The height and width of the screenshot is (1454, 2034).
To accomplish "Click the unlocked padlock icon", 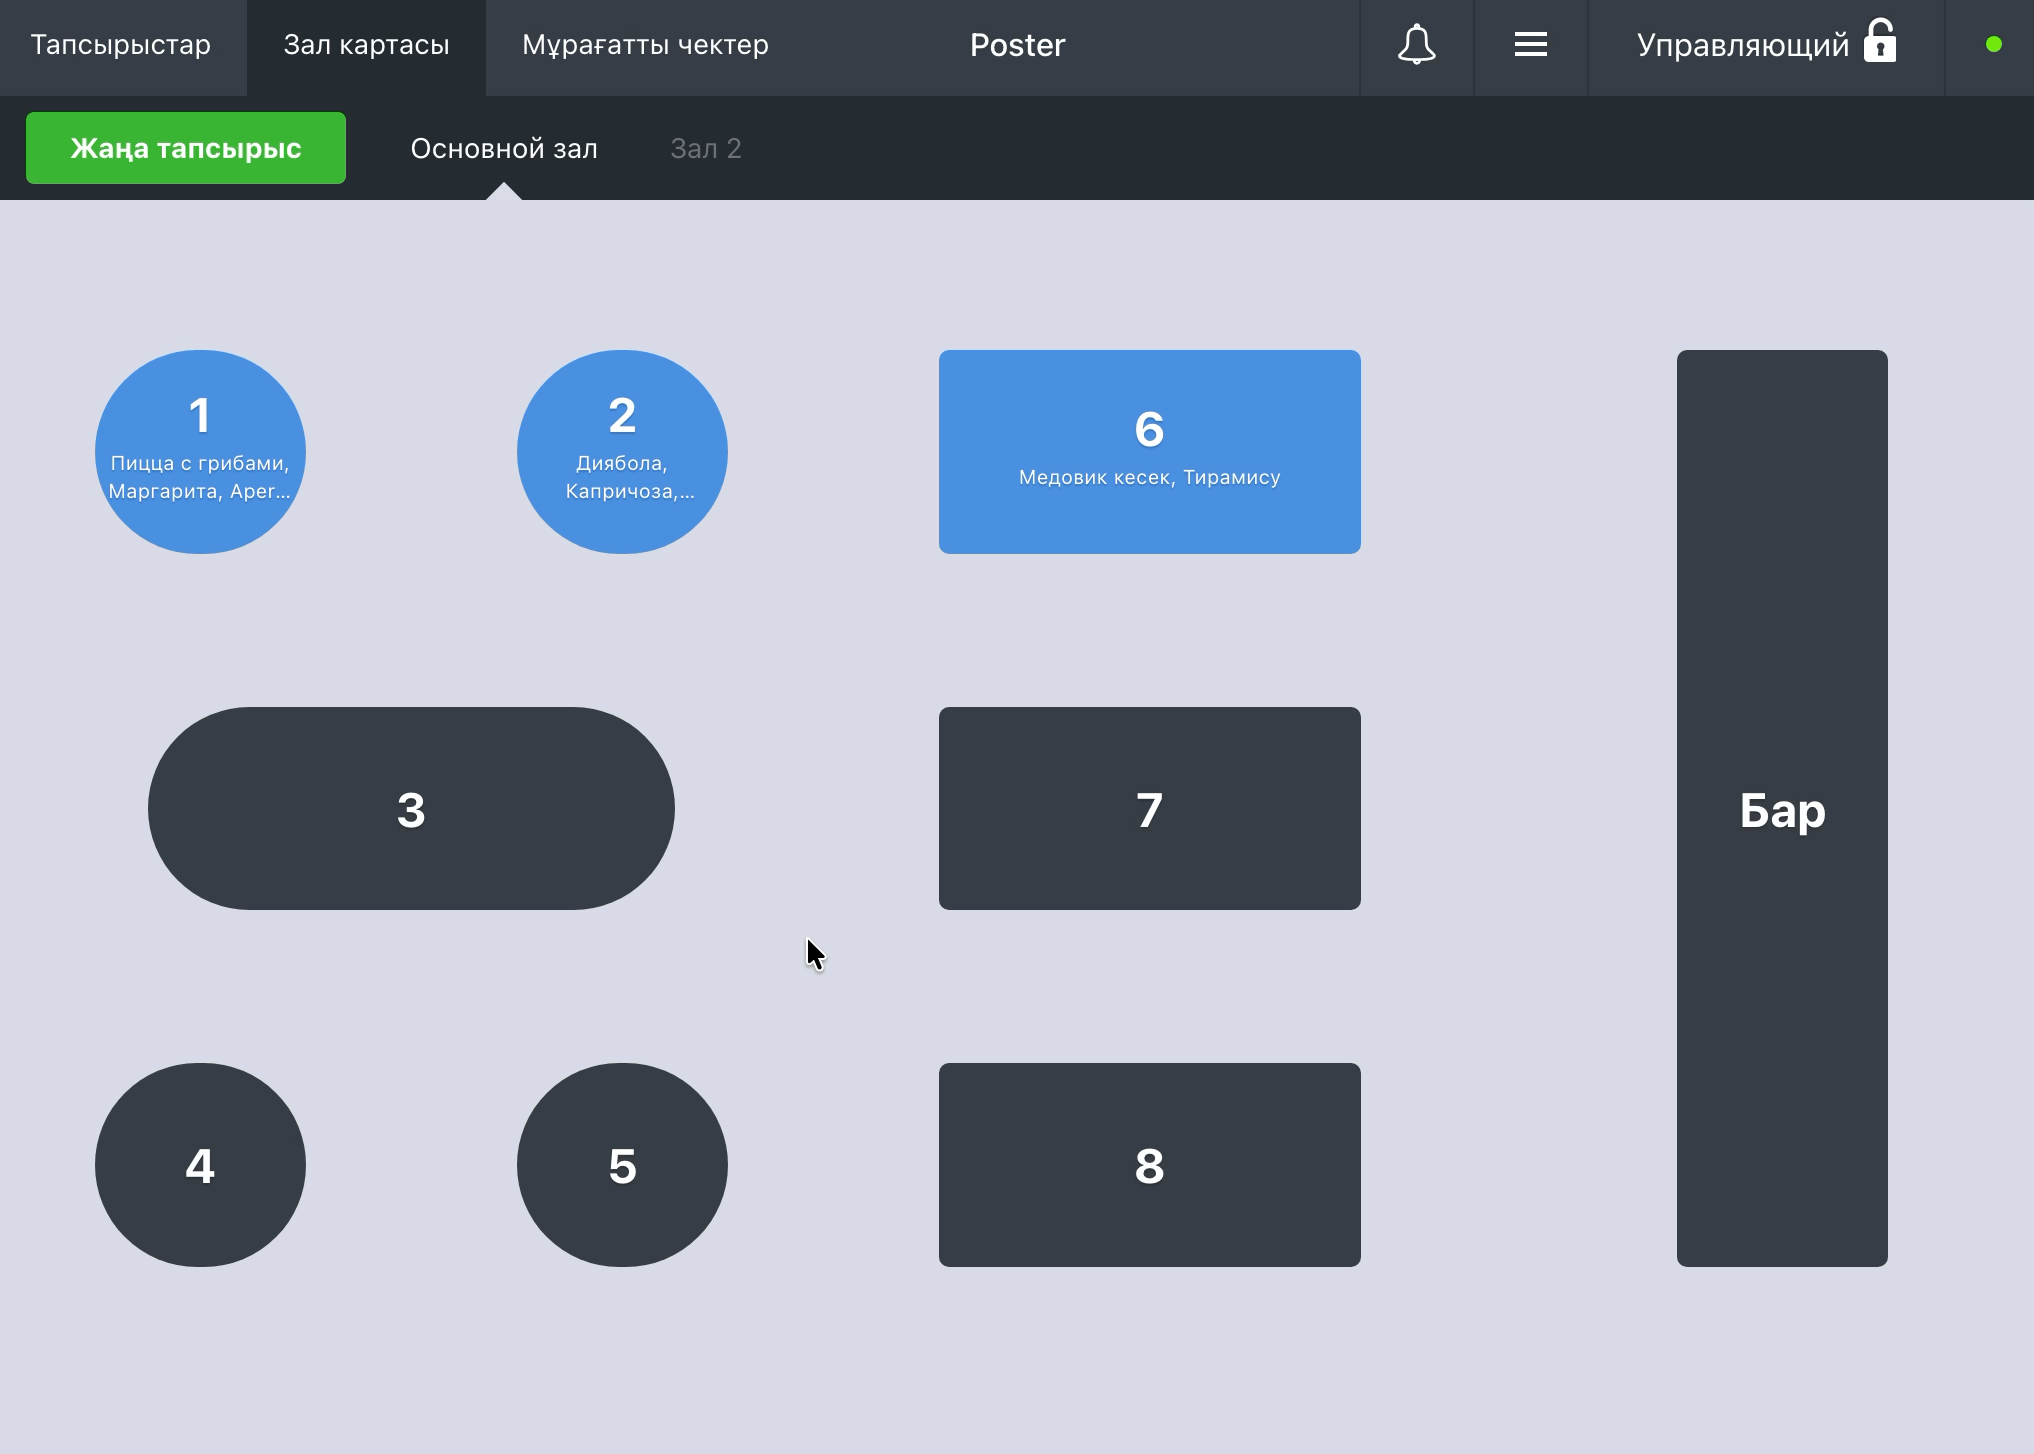I will pos(1880,42).
